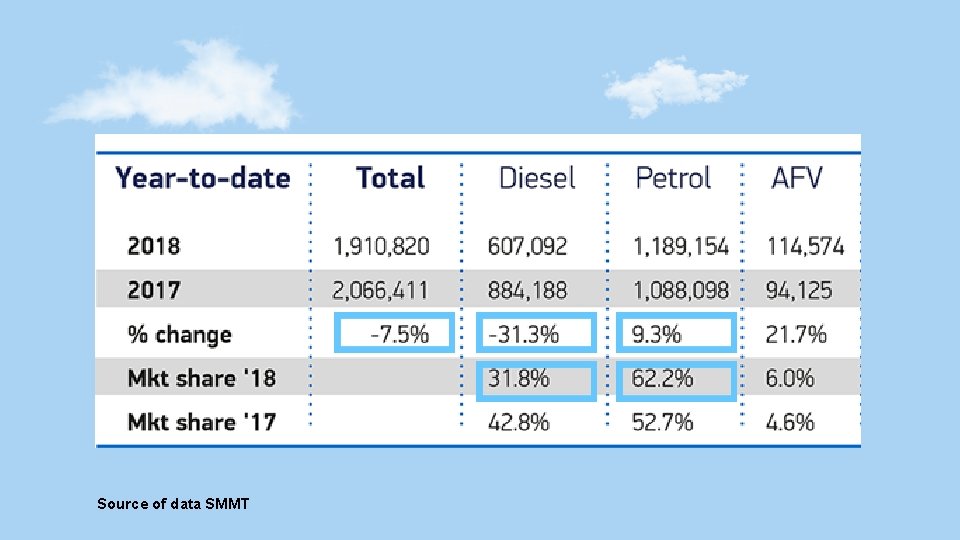Image resolution: width=960 pixels, height=540 pixels.
Task: Select diesel 2017 value 884,188
Action: [527, 290]
